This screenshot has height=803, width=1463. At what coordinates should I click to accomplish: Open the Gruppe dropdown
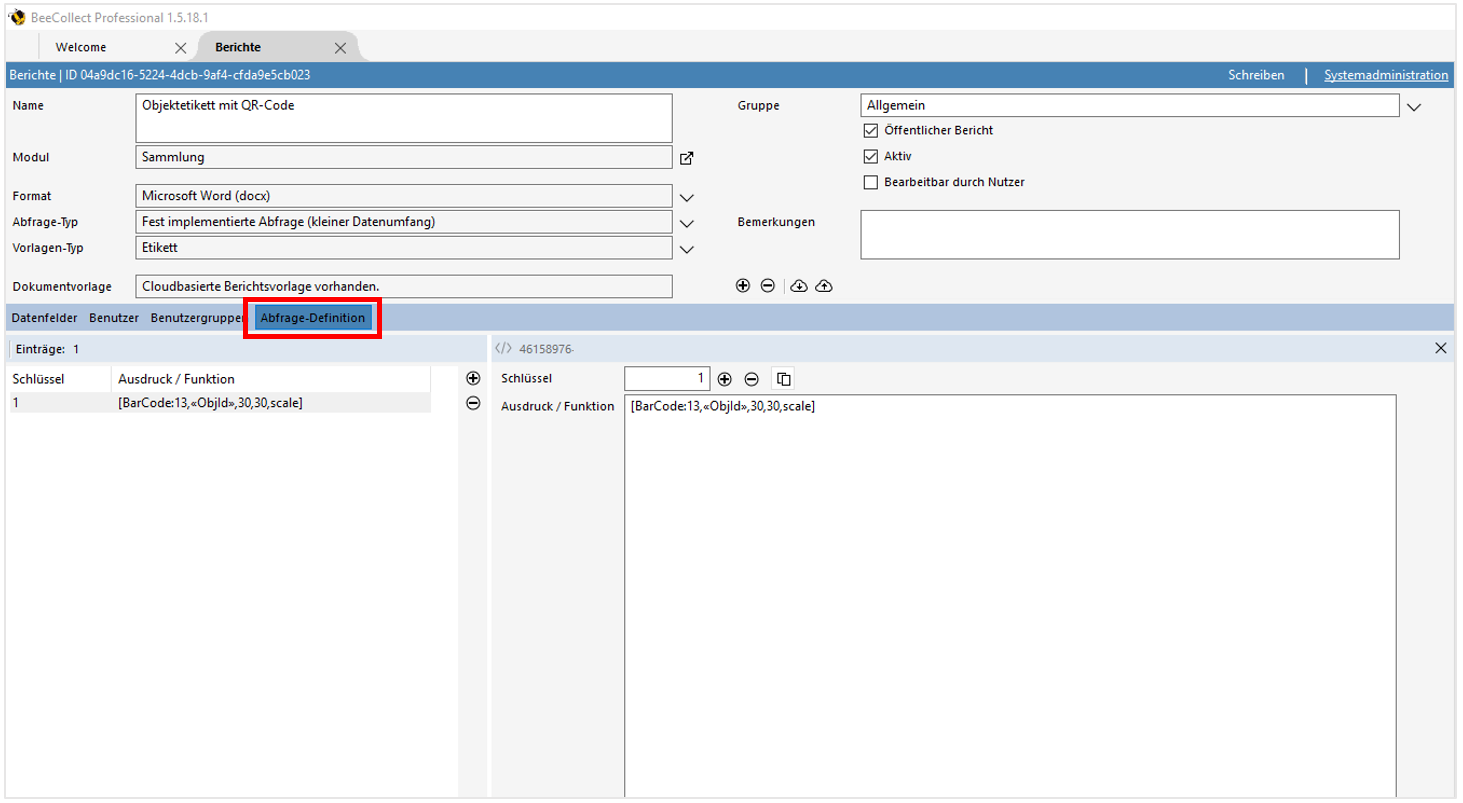click(x=1413, y=106)
